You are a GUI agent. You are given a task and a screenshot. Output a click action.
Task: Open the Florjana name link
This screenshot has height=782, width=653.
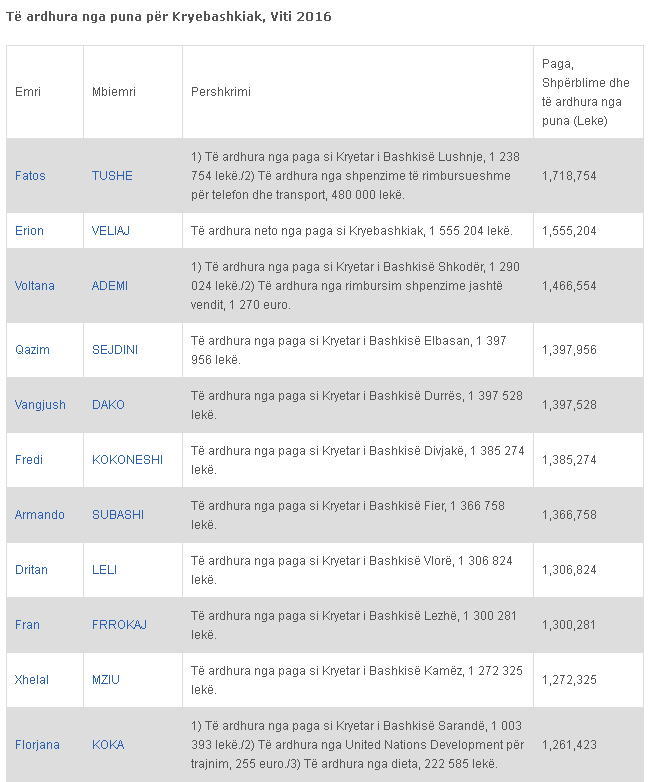[x=36, y=745]
